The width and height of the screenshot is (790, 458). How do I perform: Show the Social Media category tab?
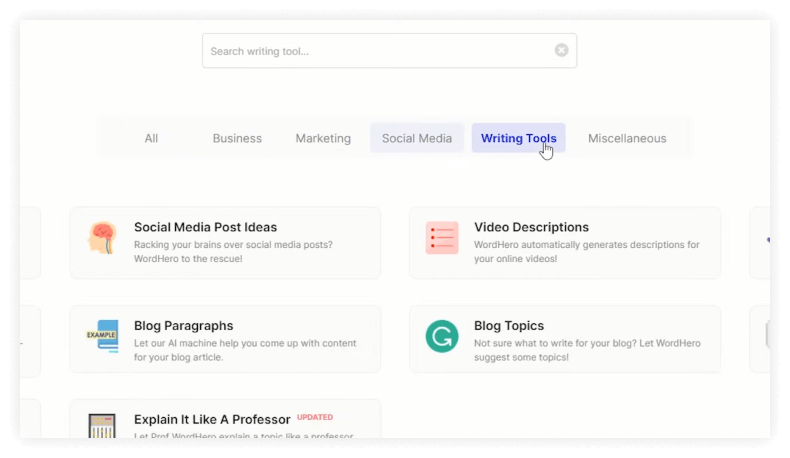point(417,138)
